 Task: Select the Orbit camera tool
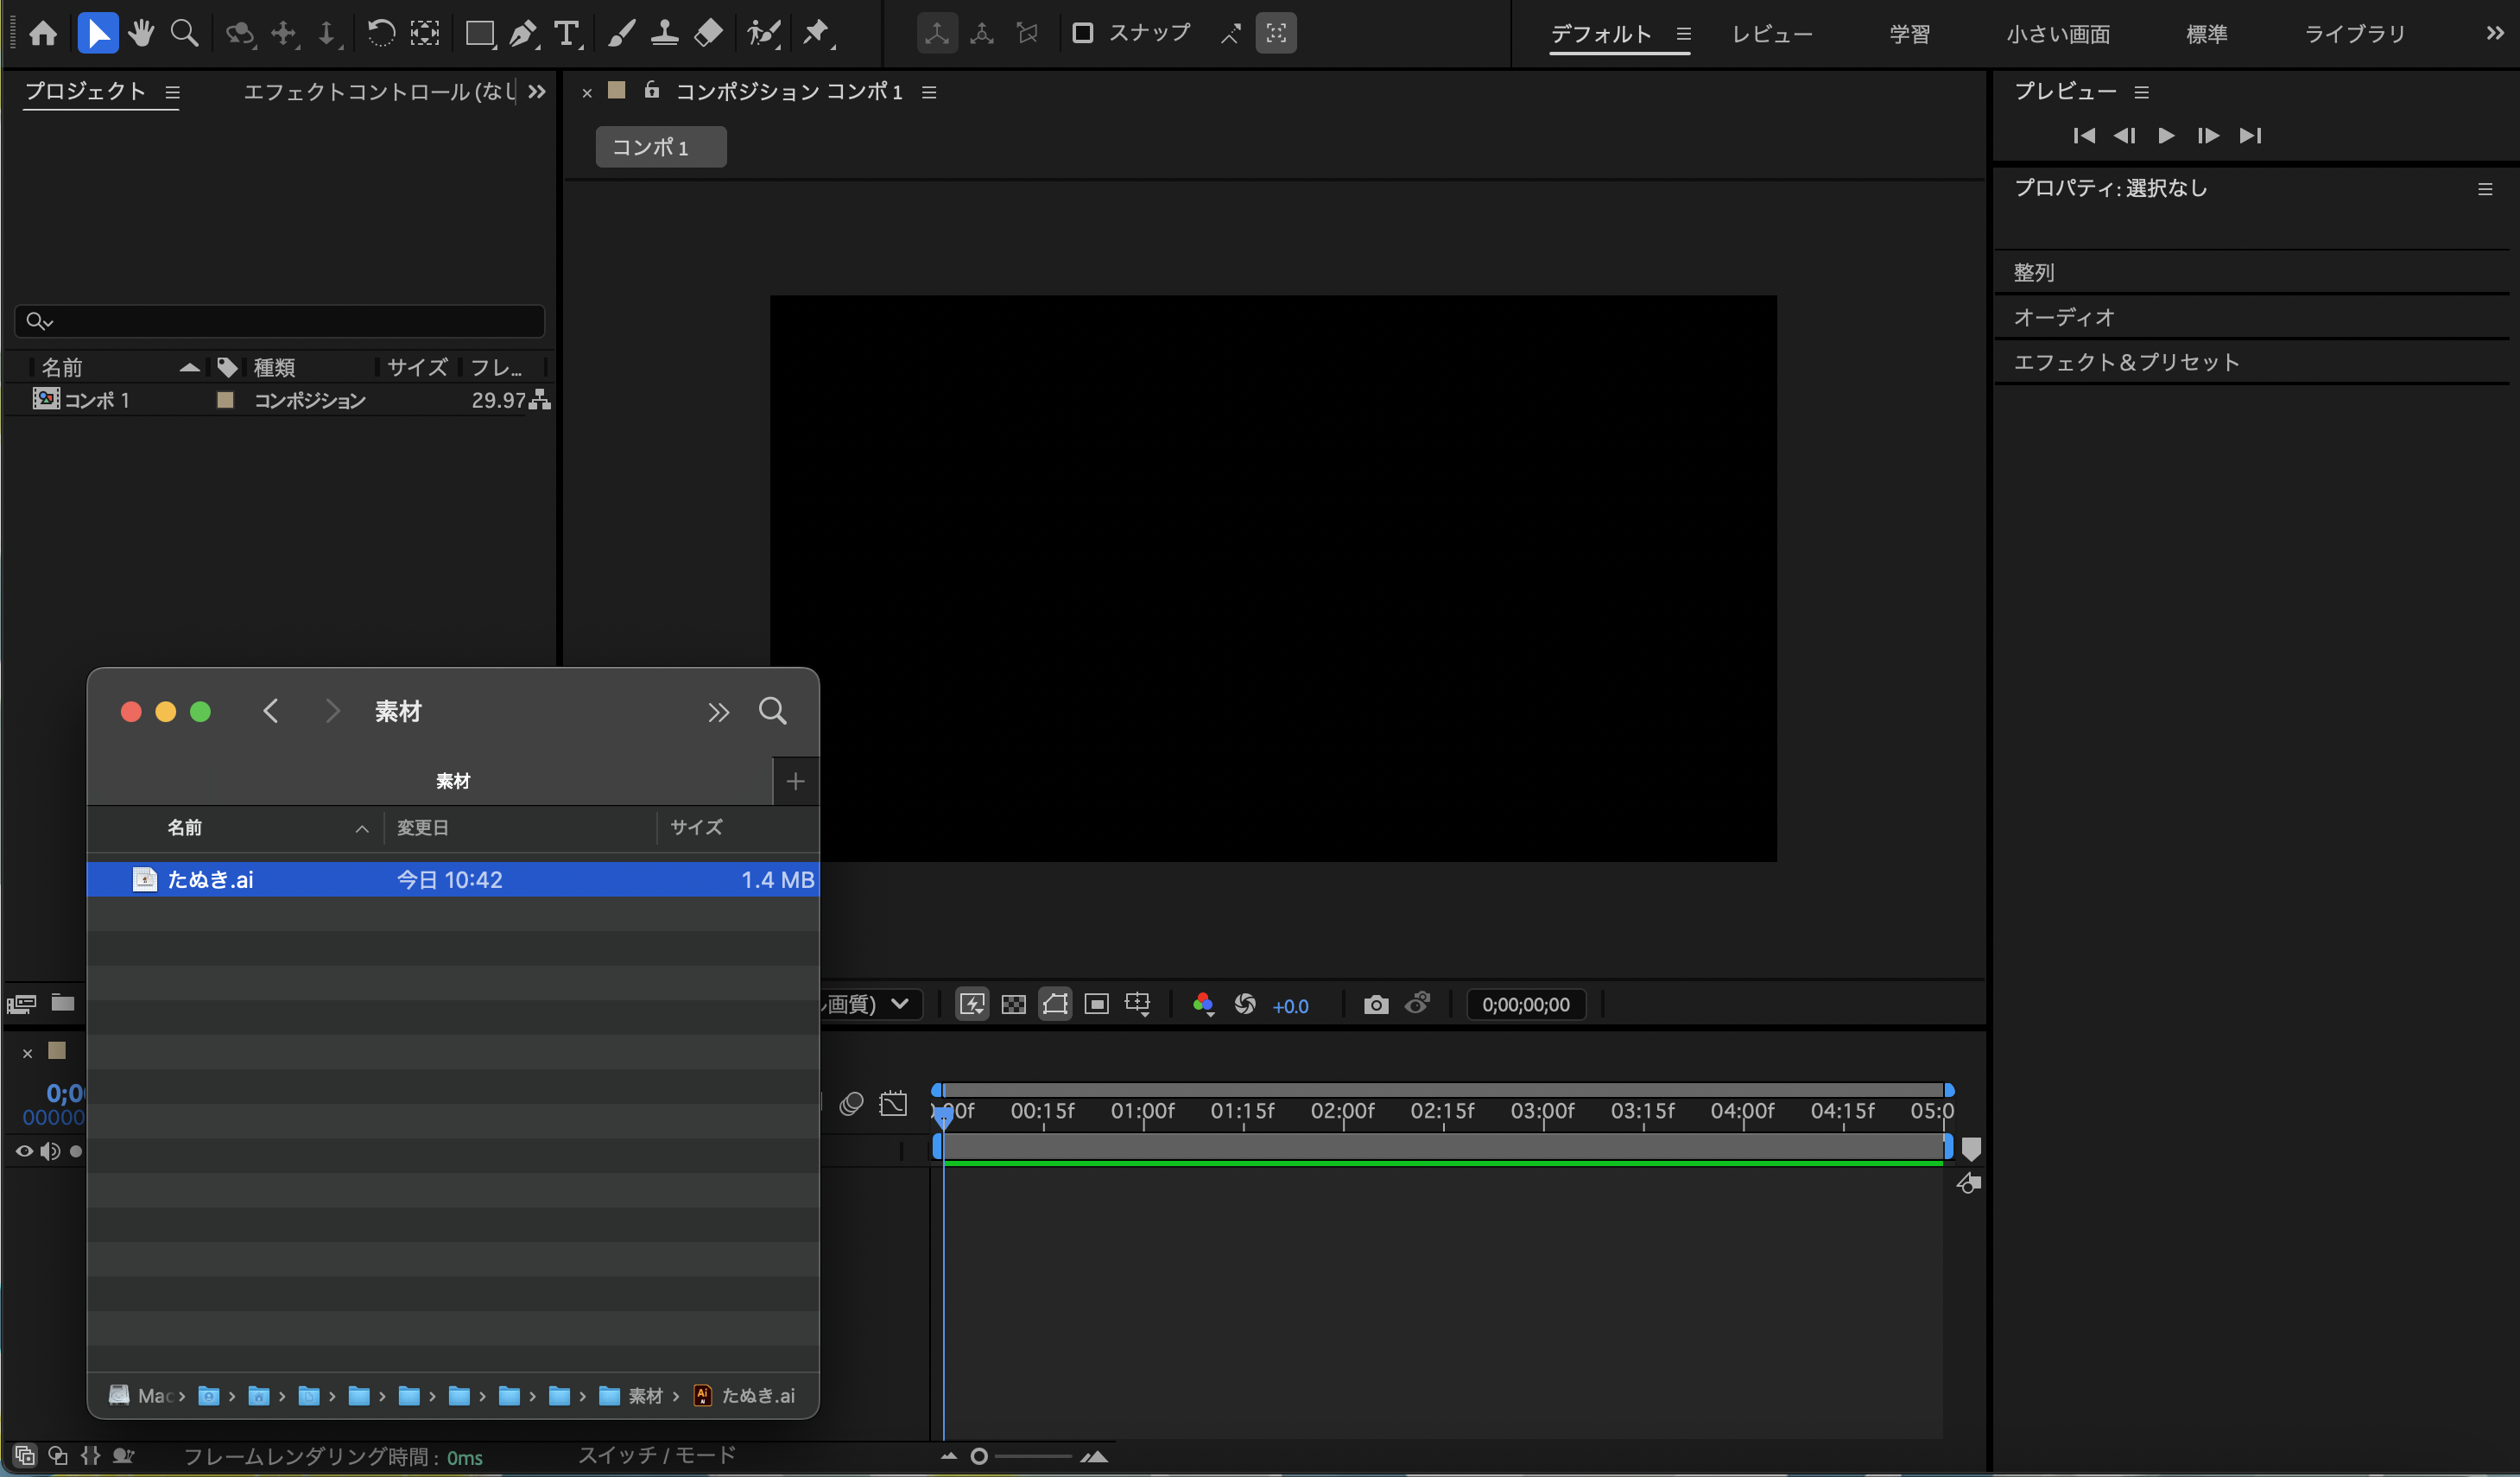click(x=240, y=34)
